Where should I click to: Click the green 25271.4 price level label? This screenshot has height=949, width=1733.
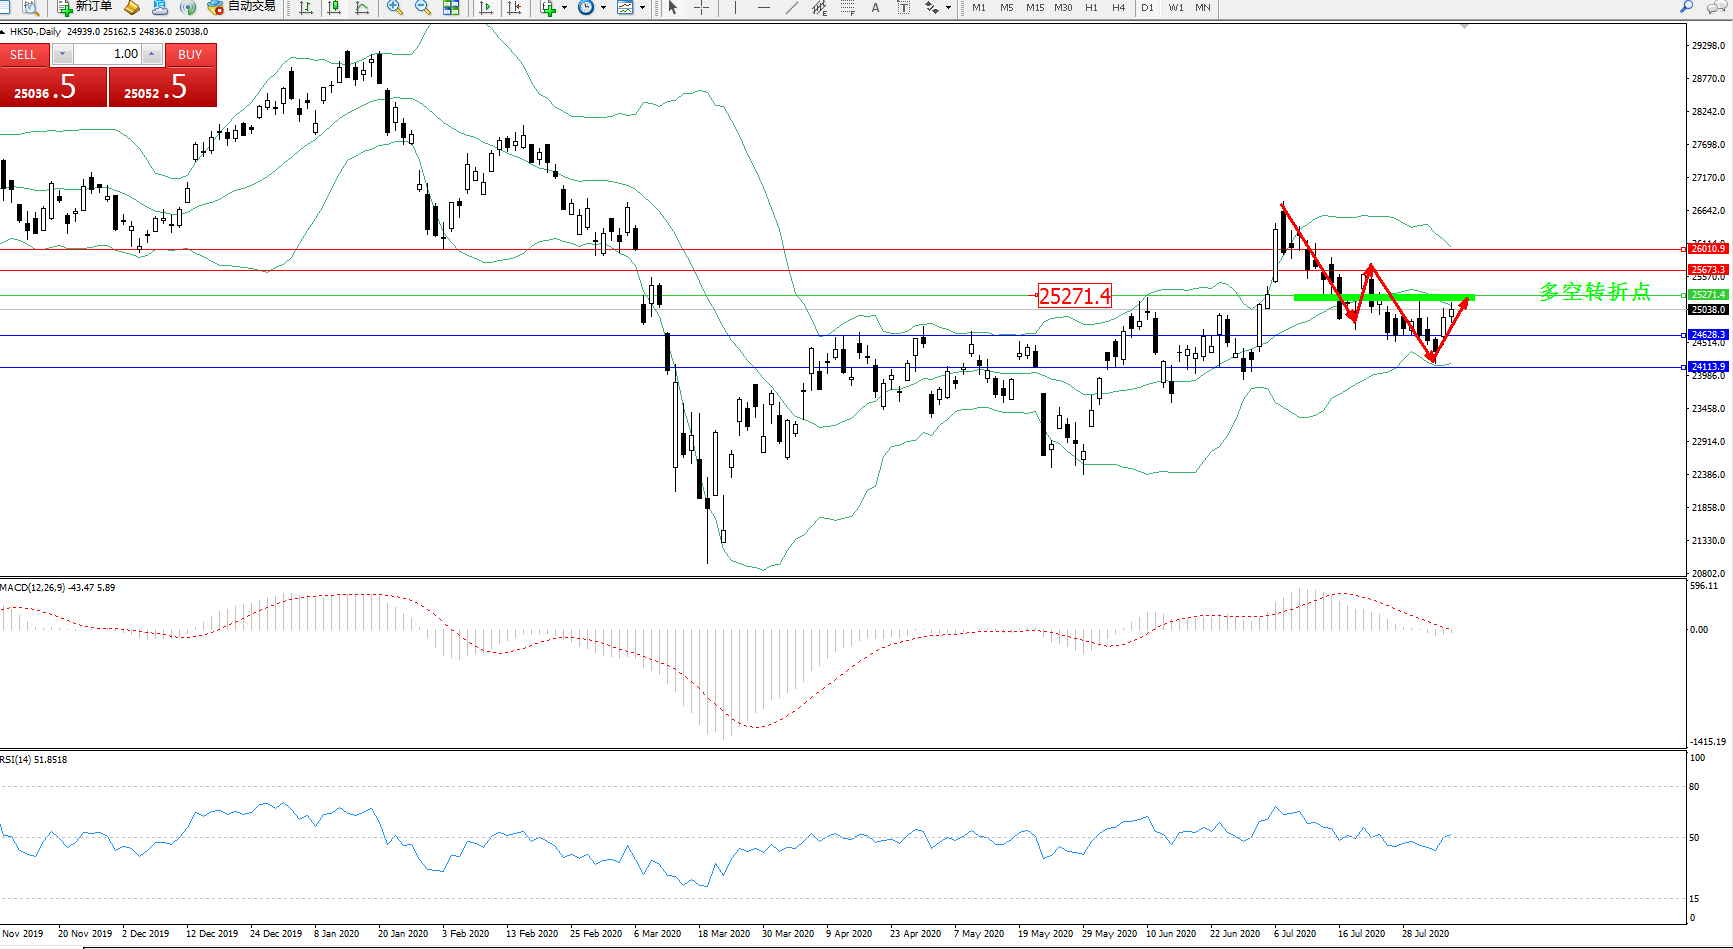1707,295
